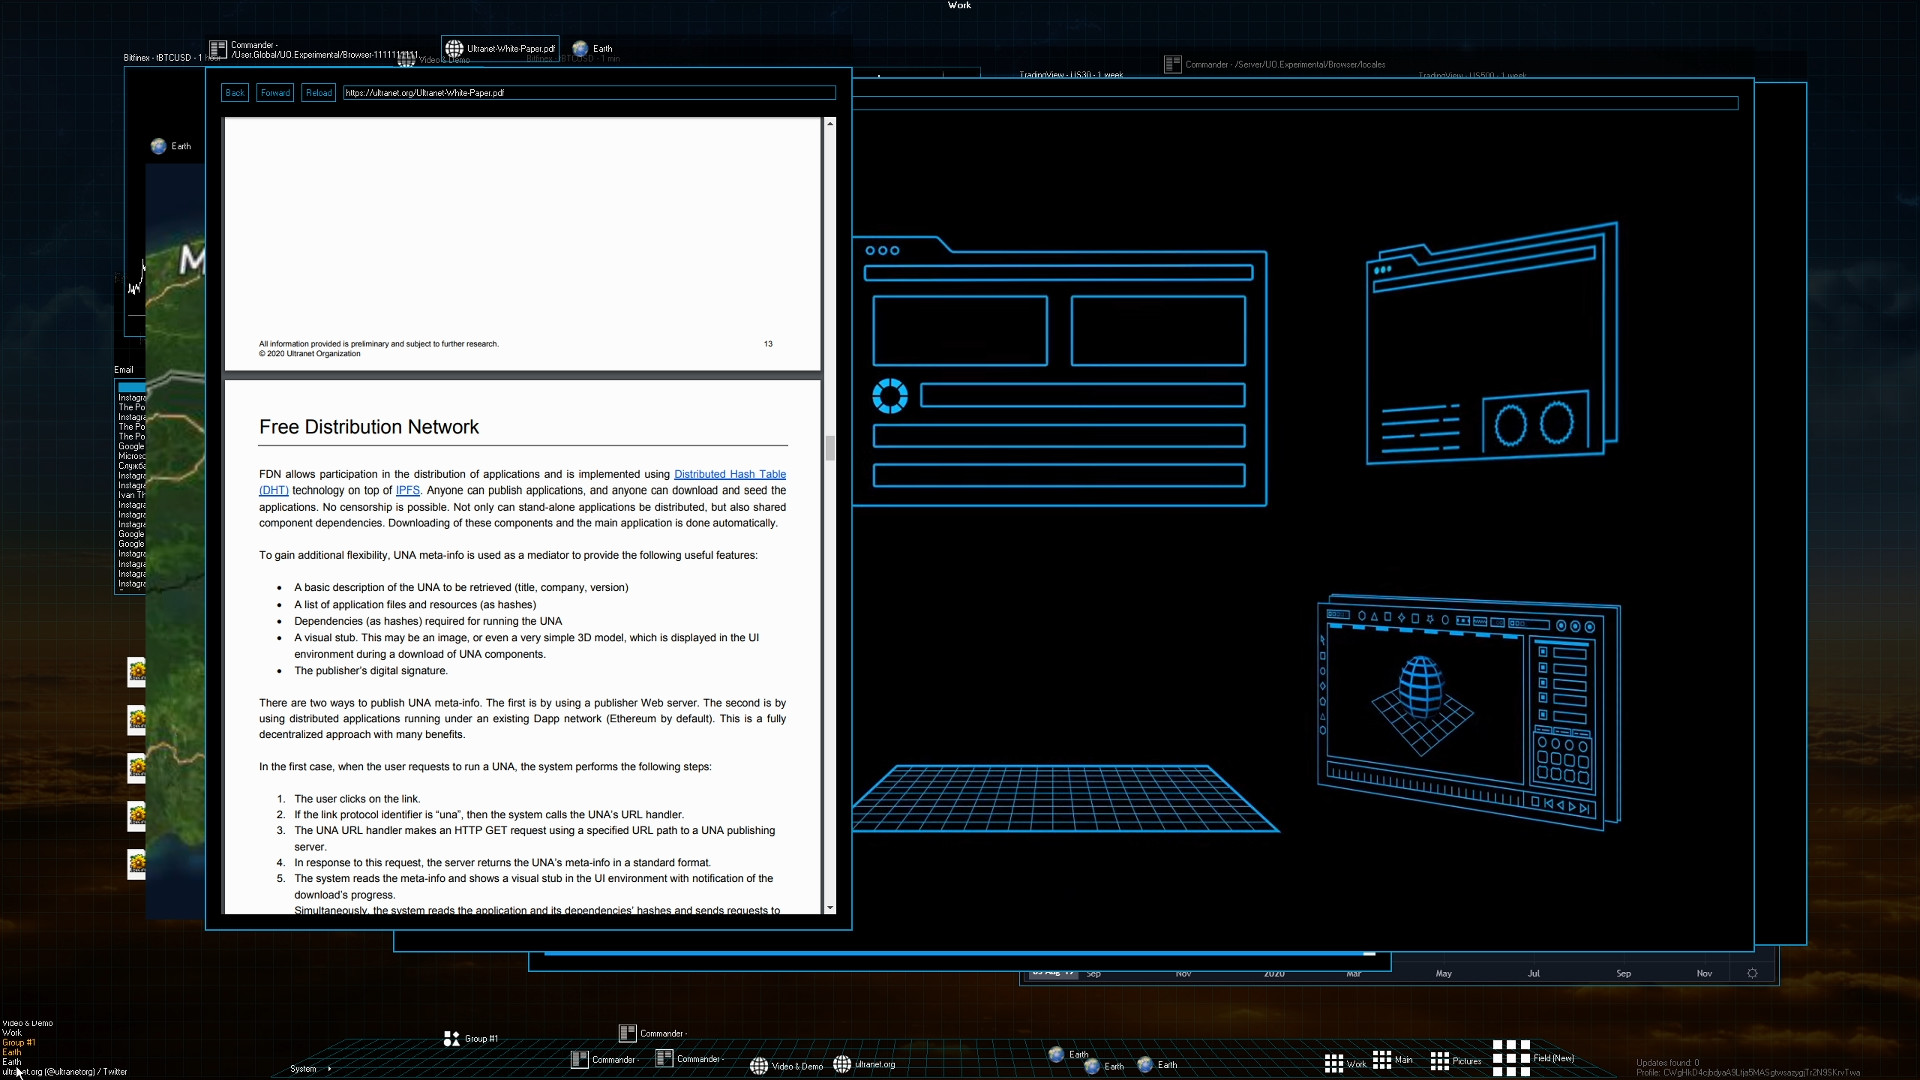Open the Field (New) grid icon

tap(1510, 1058)
